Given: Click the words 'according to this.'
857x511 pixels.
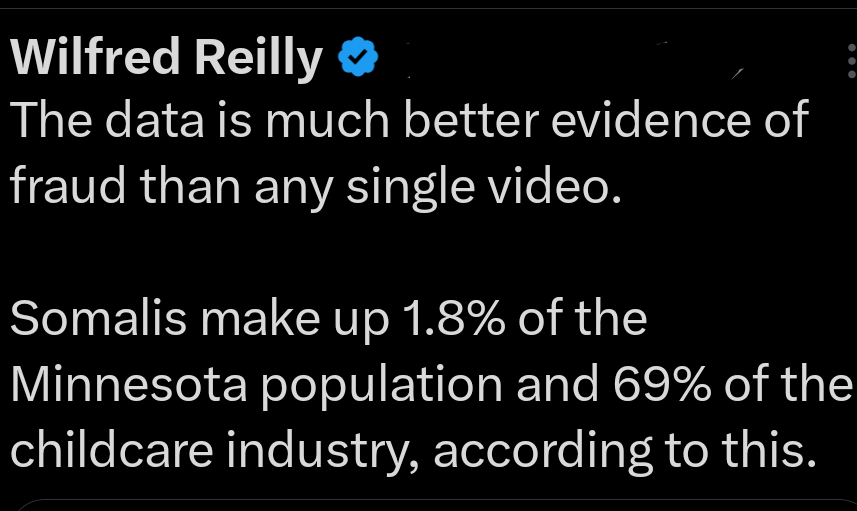Looking at the screenshot, I should [x=621, y=450].
